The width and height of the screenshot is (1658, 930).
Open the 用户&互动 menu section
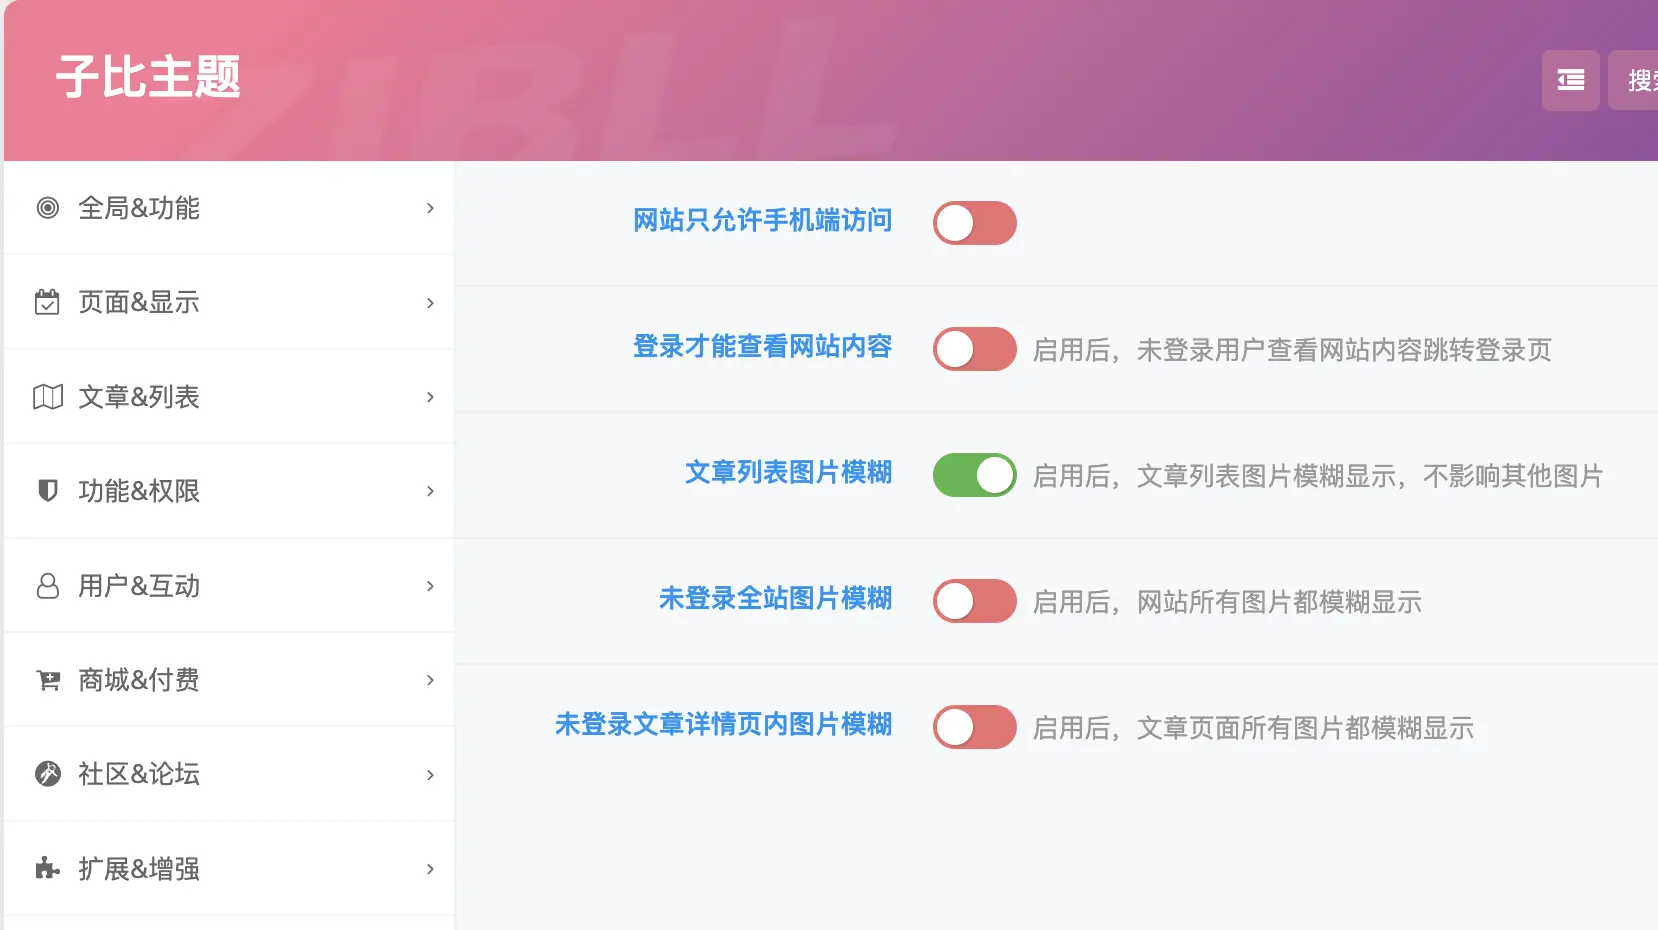[139, 586]
